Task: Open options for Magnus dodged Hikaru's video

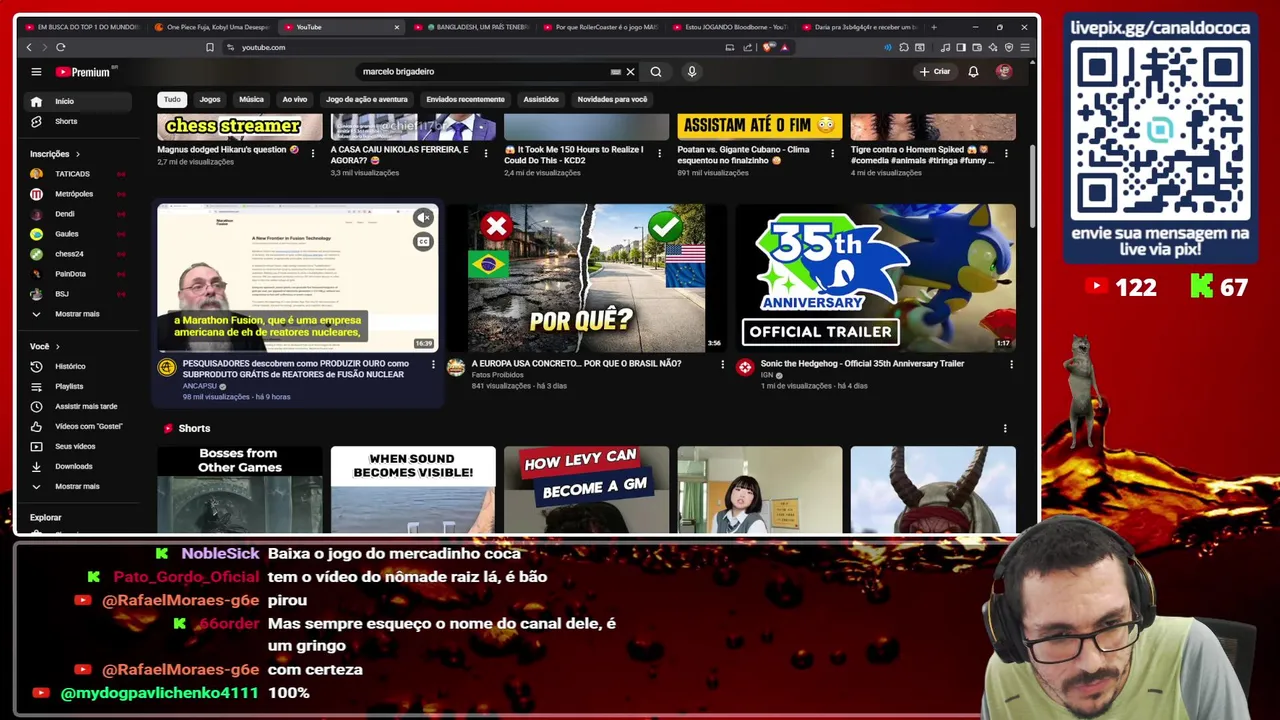Action: [x=313, y=153]
